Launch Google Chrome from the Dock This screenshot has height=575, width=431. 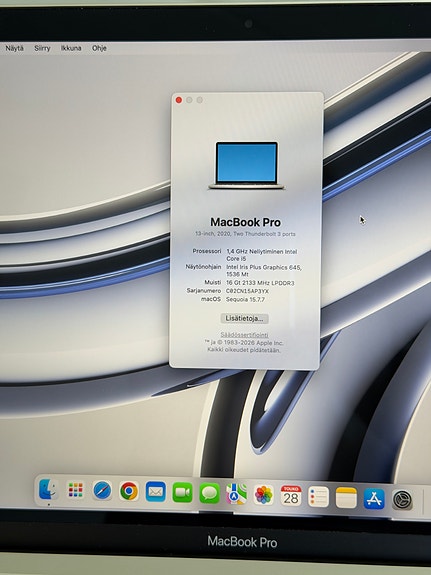(x=129, y=491)
